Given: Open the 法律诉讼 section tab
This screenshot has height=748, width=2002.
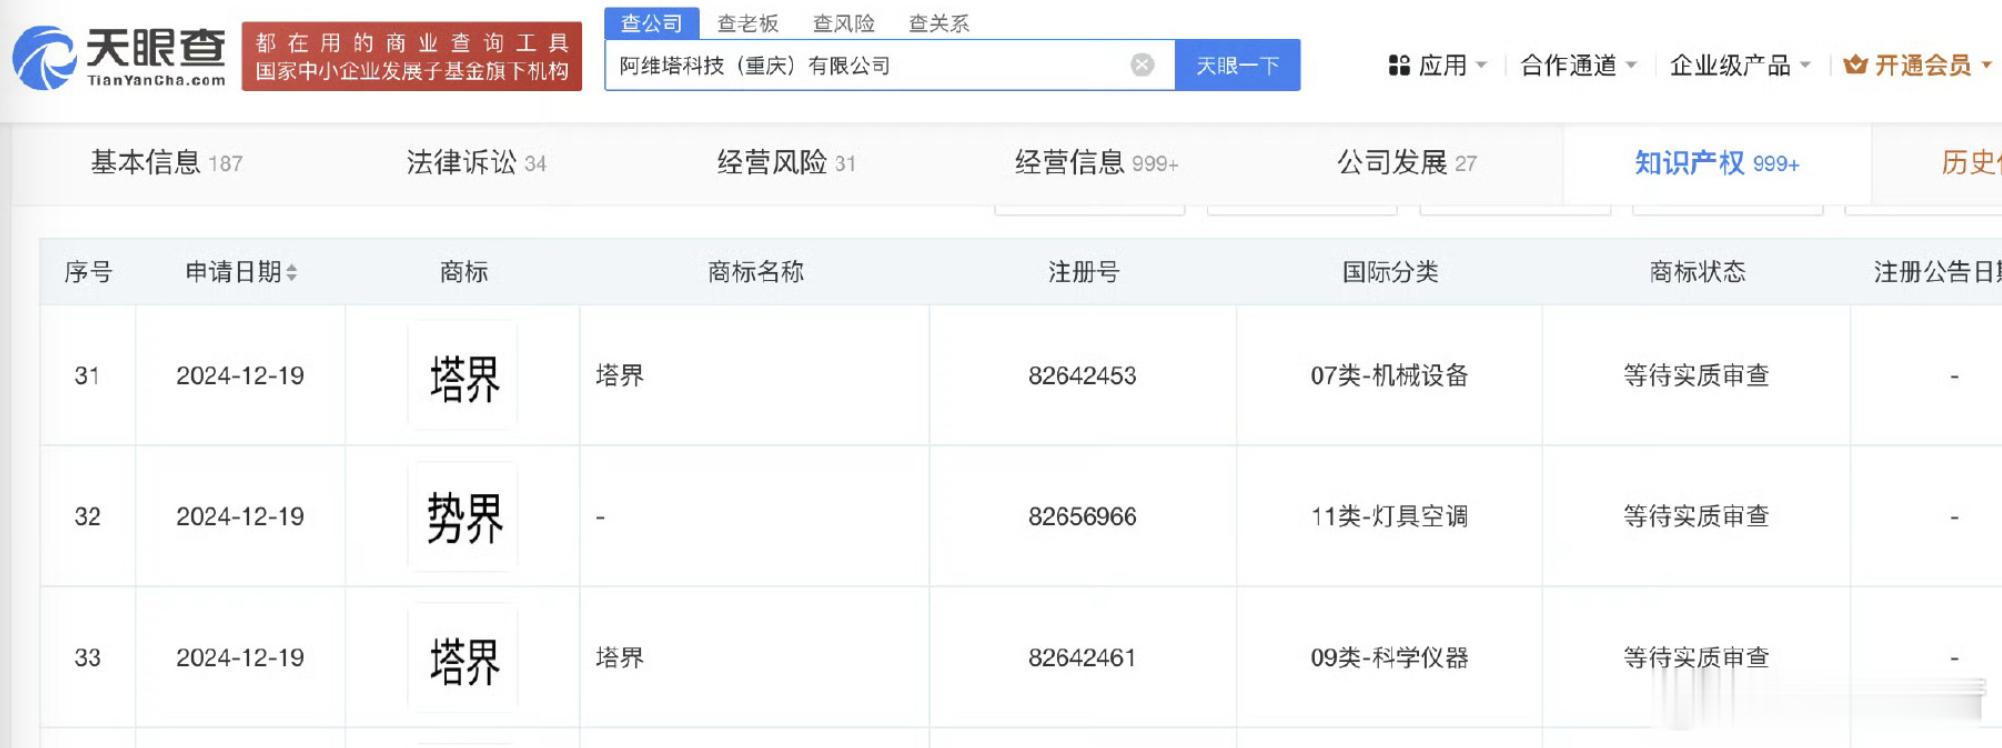Looking at the screenshot, I should (x=476, y=162).
